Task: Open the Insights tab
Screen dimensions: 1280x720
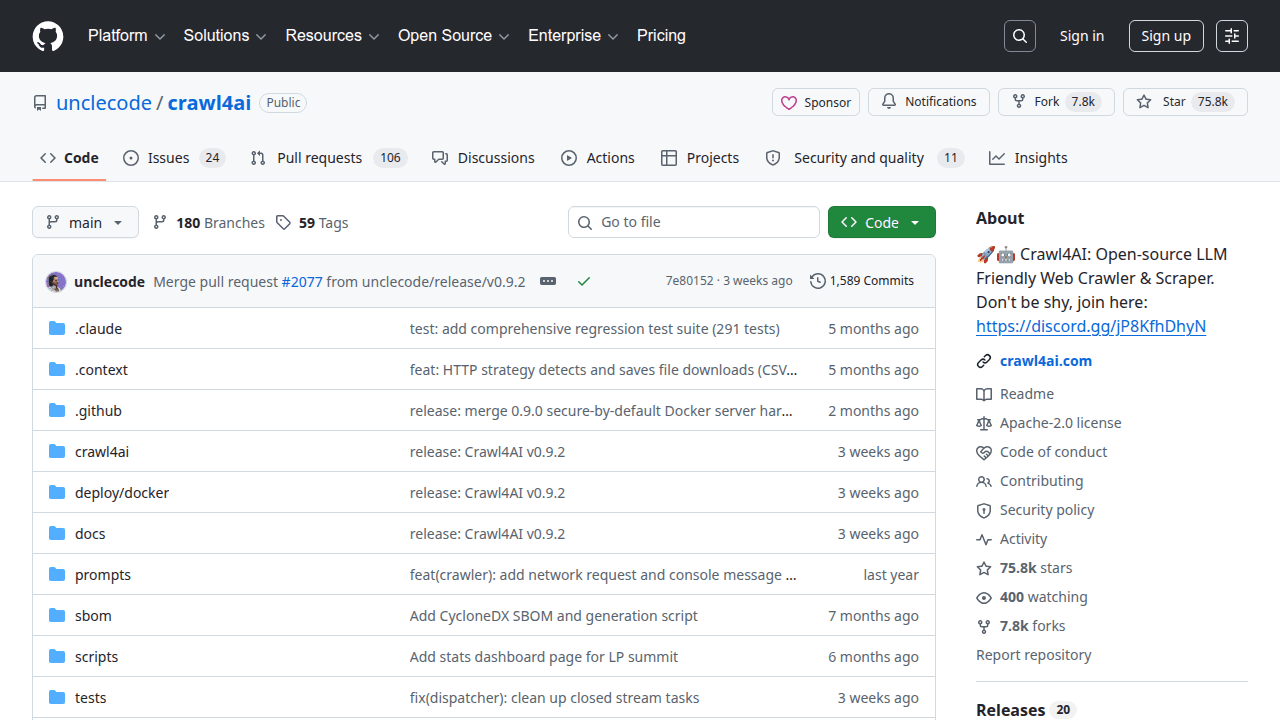Action: [1028, 158]
